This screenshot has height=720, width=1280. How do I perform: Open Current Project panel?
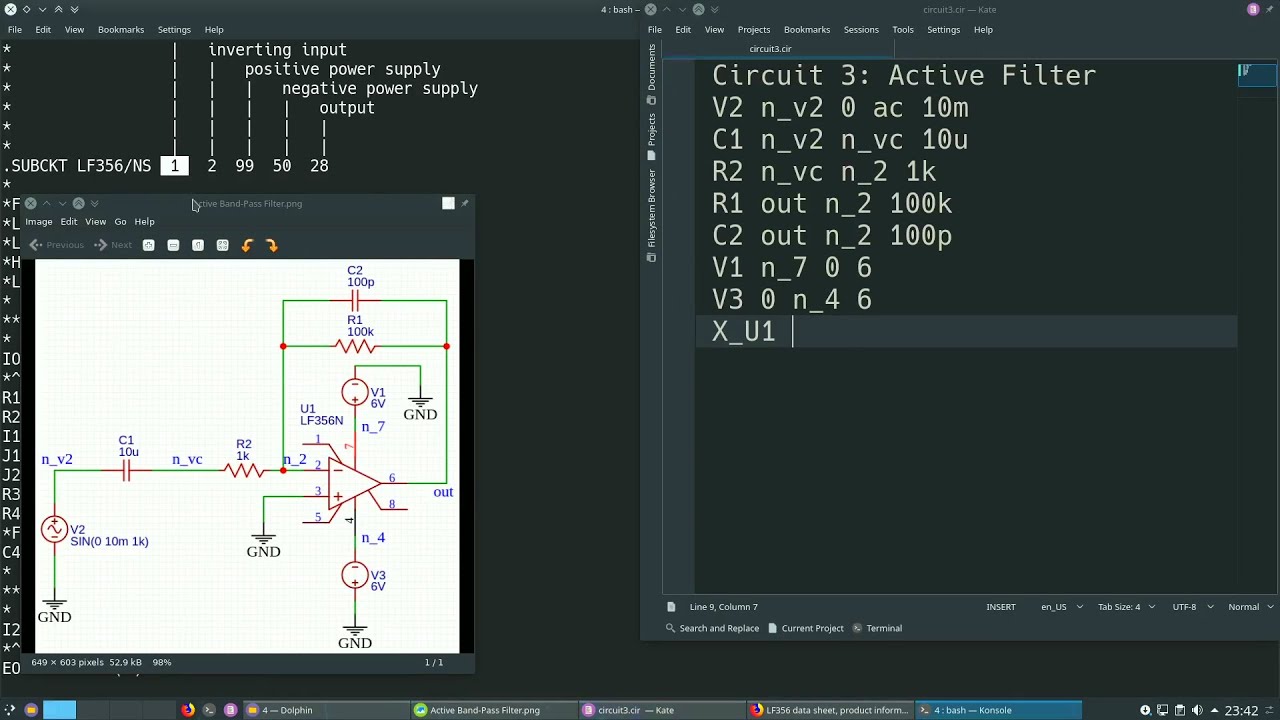click(806, 628)
